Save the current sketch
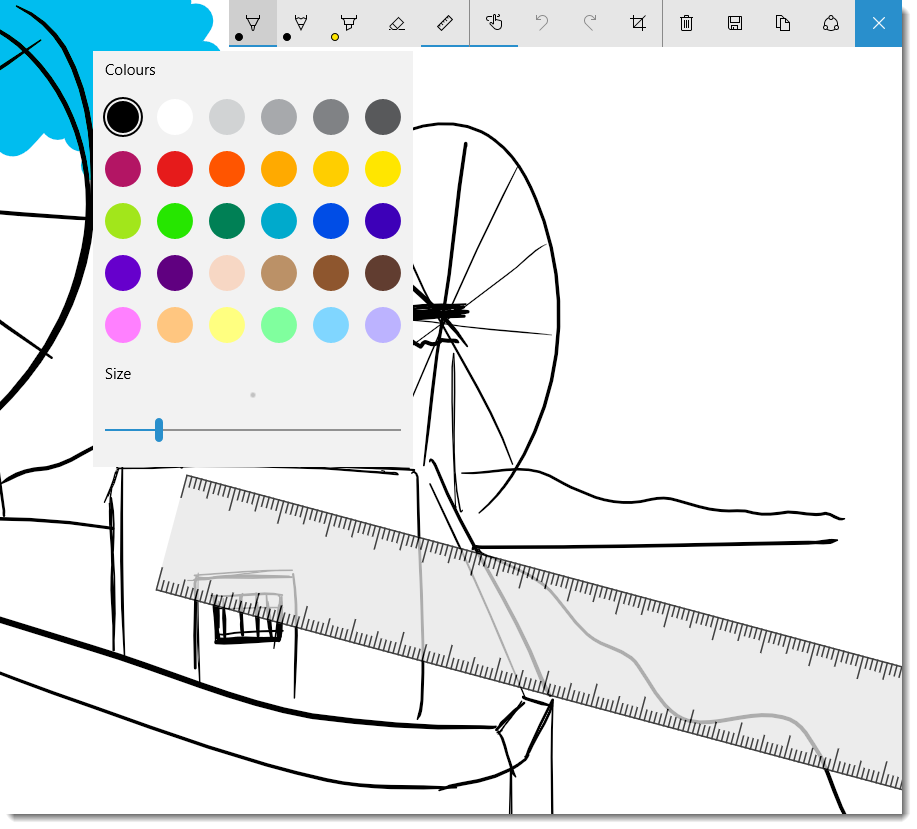 tap(735, 24)
